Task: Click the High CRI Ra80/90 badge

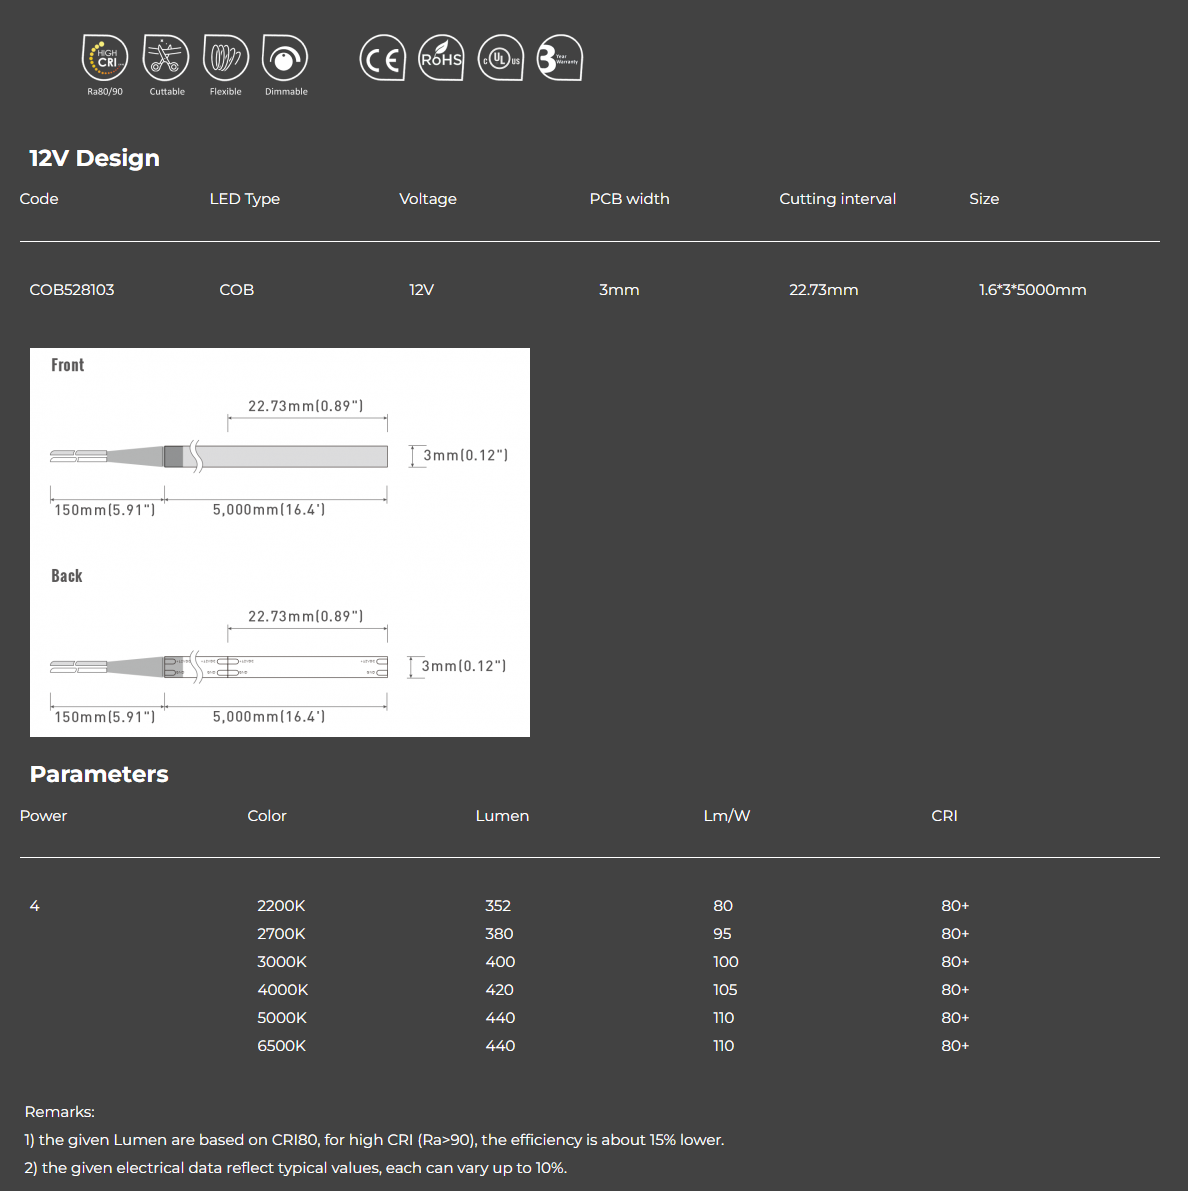Action: tap(104, 58)
